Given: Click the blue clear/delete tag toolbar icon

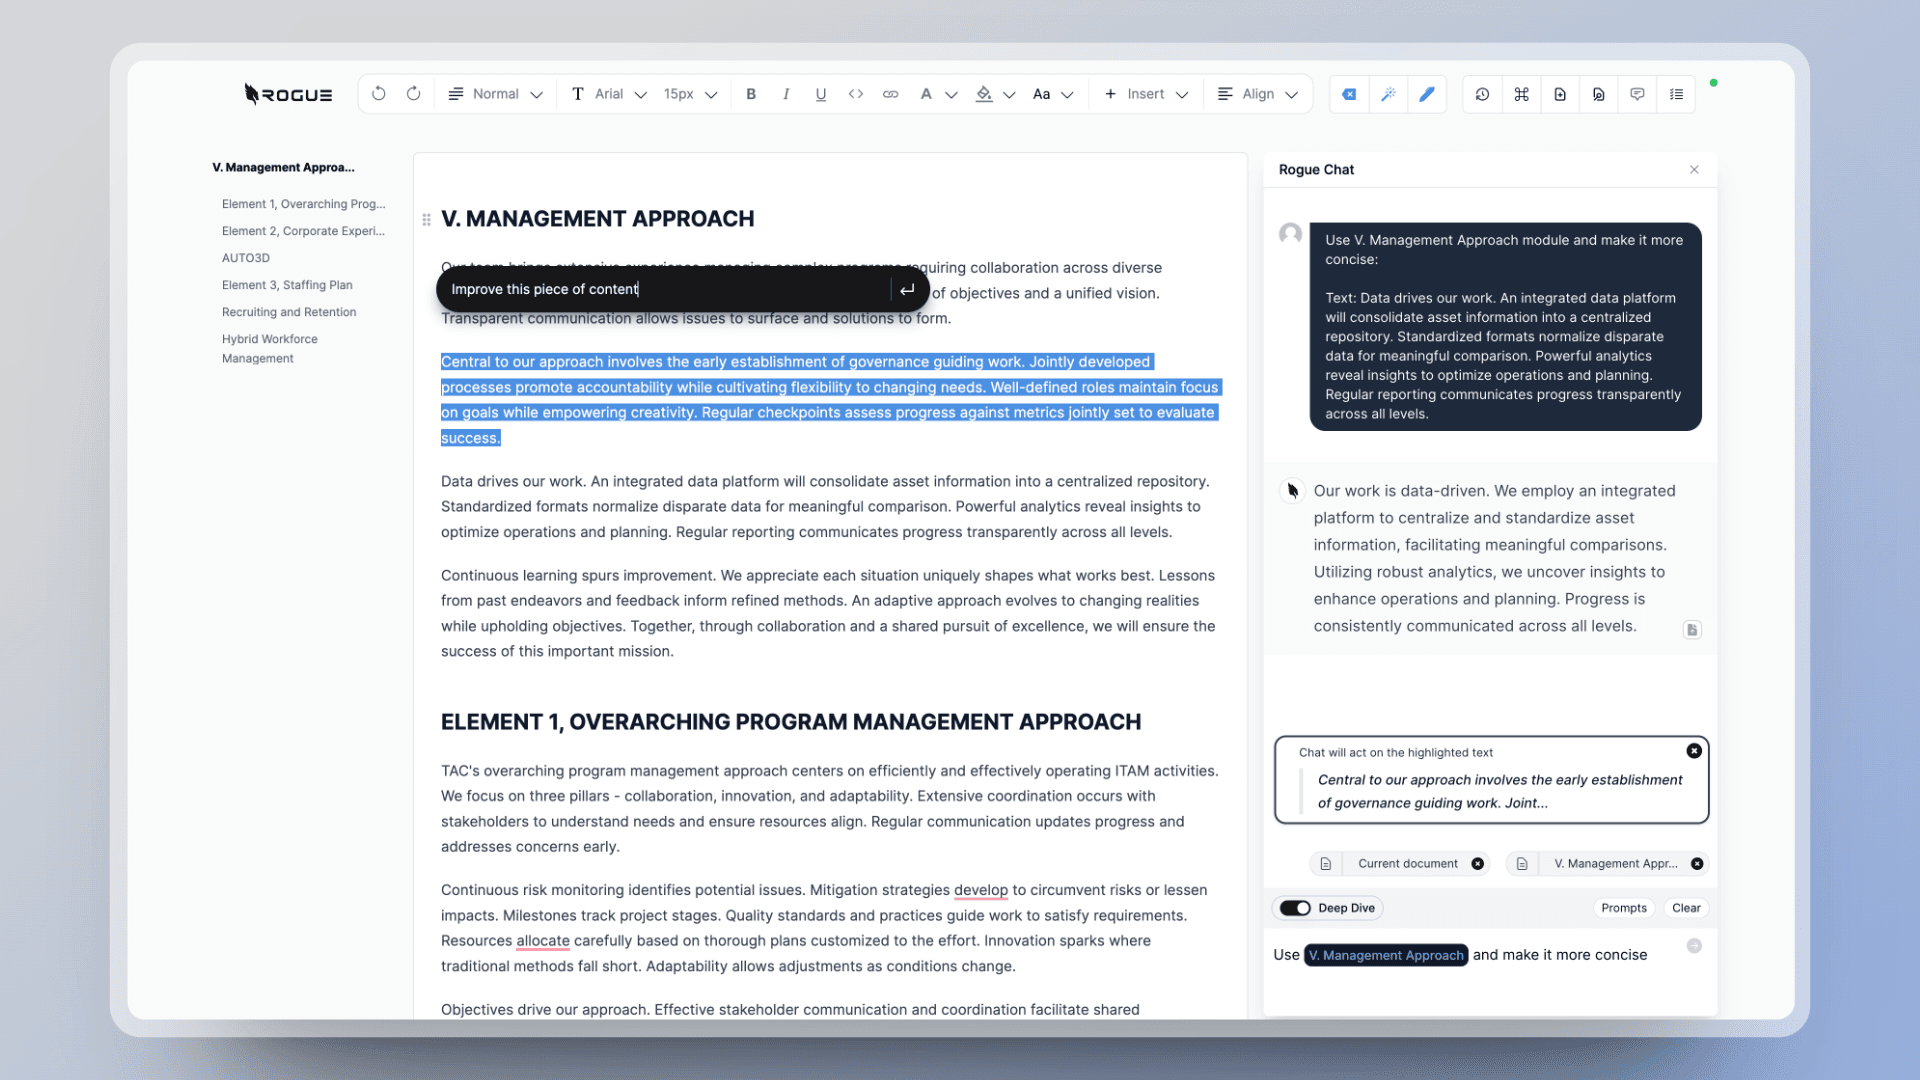Looking at the screenshot, I should click(x=1349, y=94).
